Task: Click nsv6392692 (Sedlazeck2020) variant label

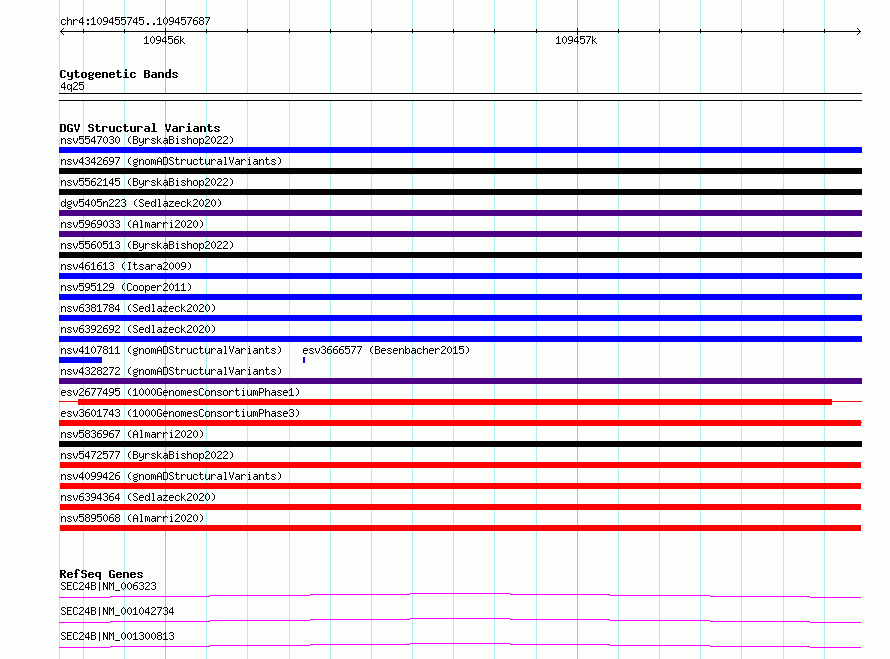Action: pos(138,329)
